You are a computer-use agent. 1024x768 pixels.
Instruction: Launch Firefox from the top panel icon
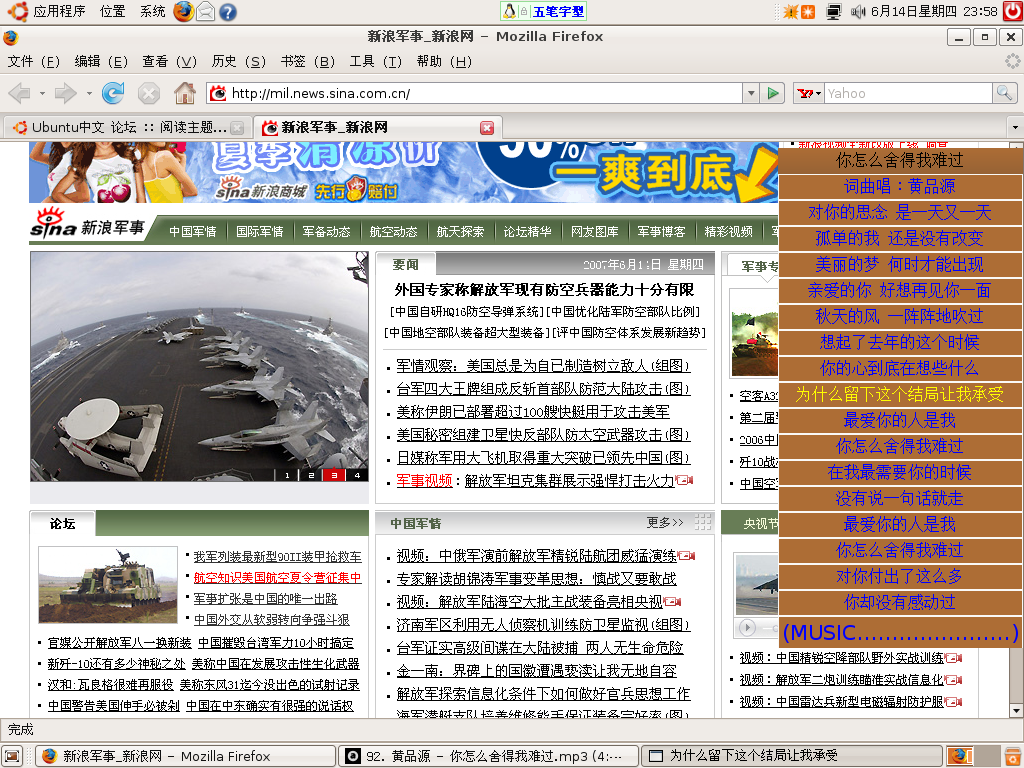[184, 11]
